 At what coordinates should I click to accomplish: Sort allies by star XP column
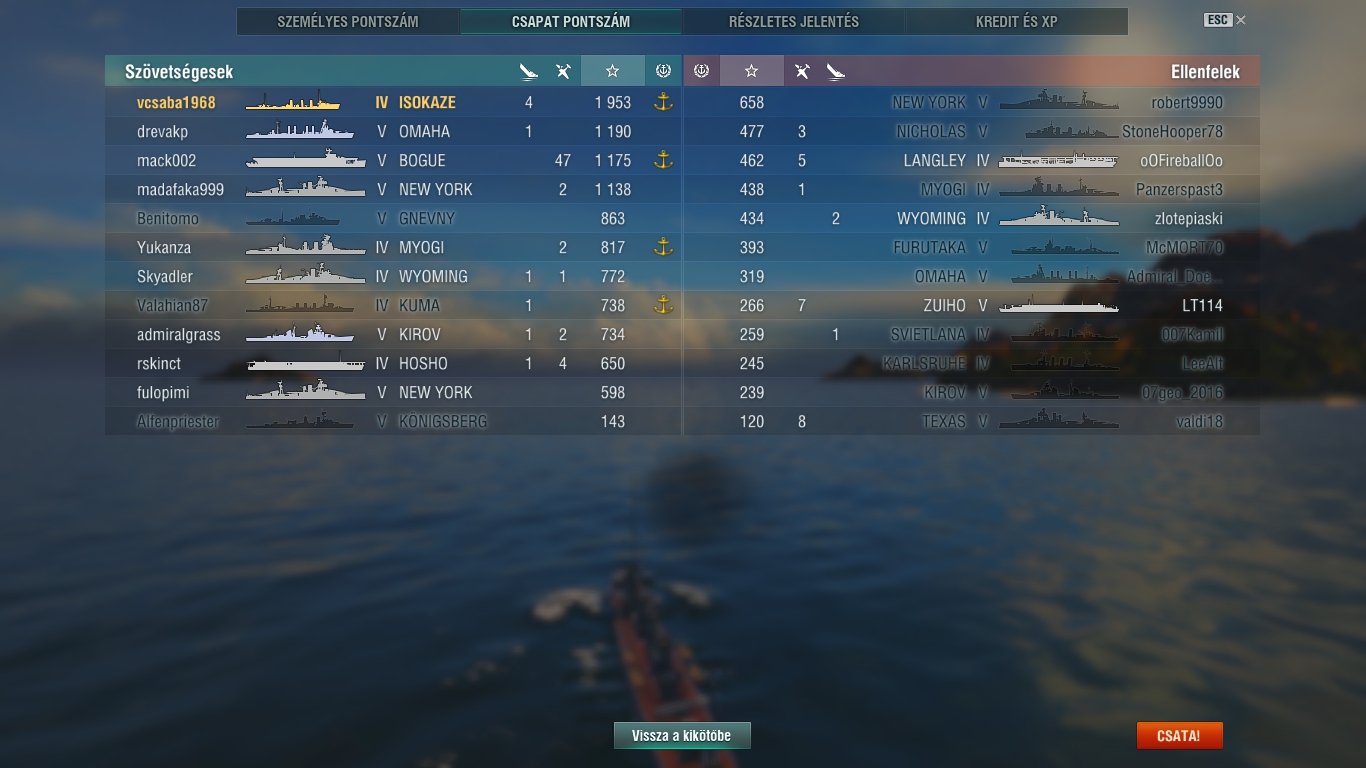[x=612, y=71]
